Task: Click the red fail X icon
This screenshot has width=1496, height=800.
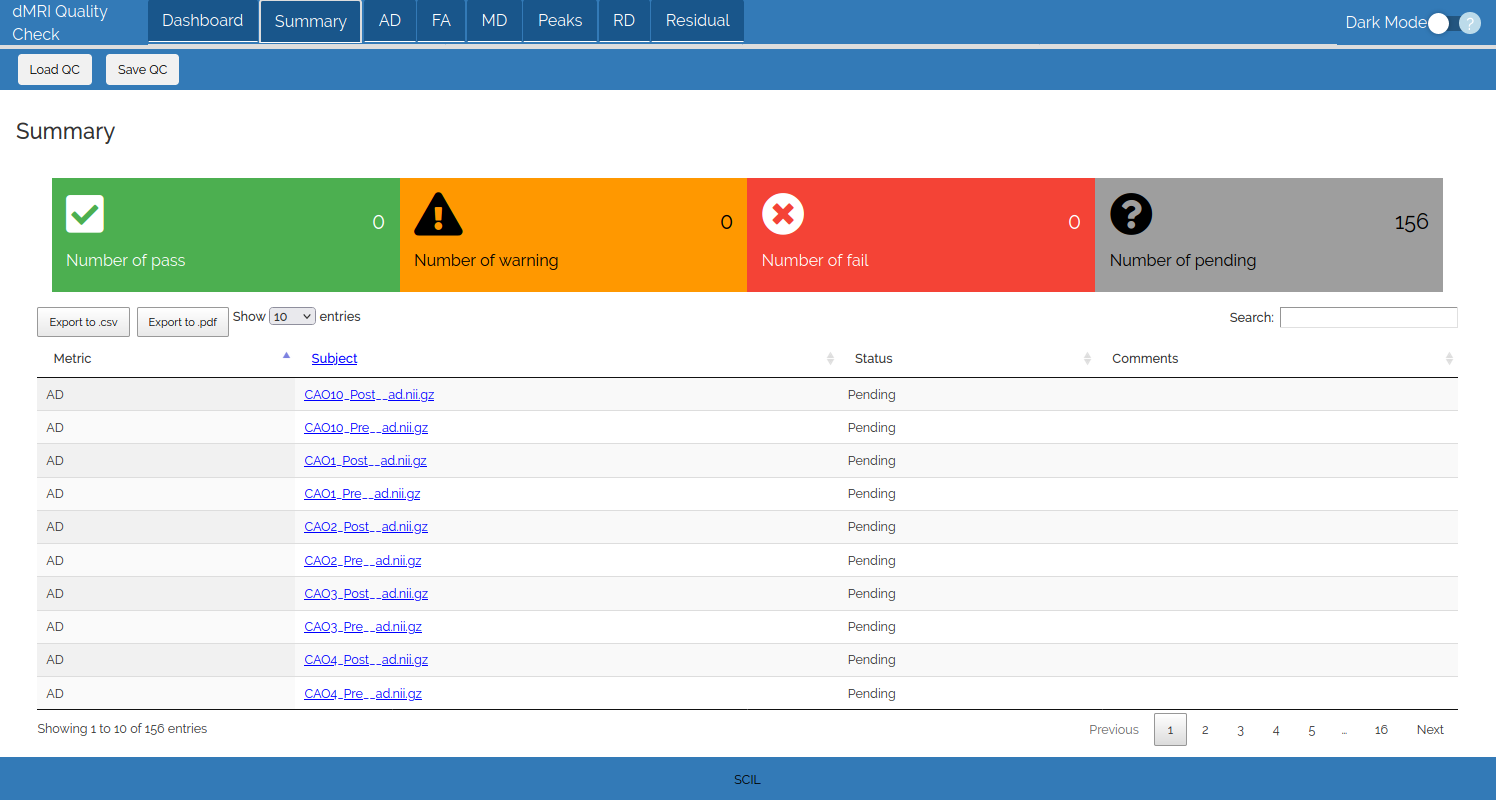Action: 783,214
